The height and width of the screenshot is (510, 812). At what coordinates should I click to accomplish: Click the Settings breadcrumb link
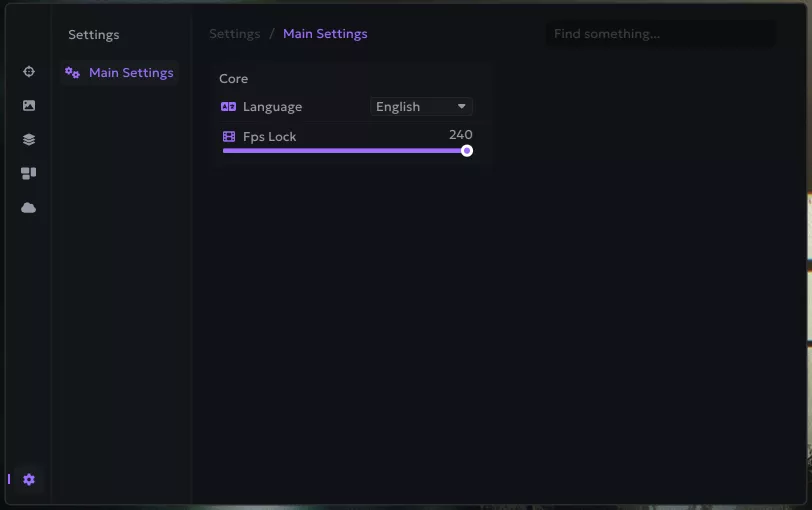click(x=234, y=34)
